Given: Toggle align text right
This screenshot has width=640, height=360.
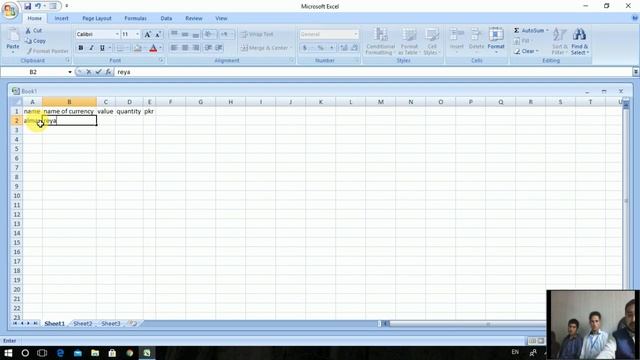Looking at the screenshot, I should tap(196, 48).
